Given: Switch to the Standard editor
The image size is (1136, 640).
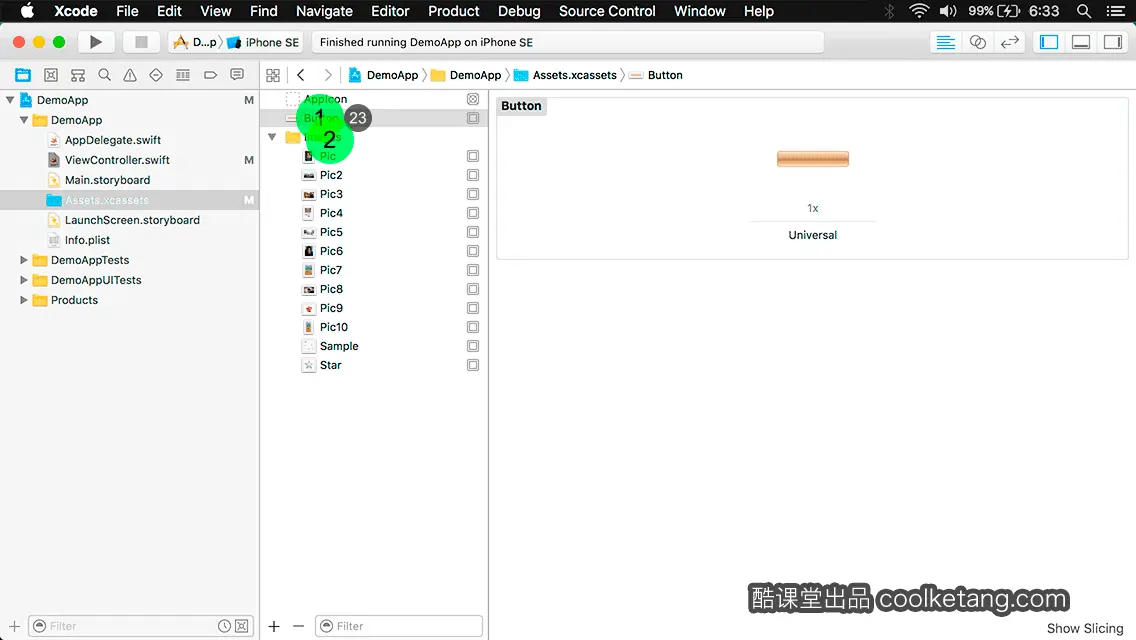Looking at the screenshot, I should click(945, 42).
